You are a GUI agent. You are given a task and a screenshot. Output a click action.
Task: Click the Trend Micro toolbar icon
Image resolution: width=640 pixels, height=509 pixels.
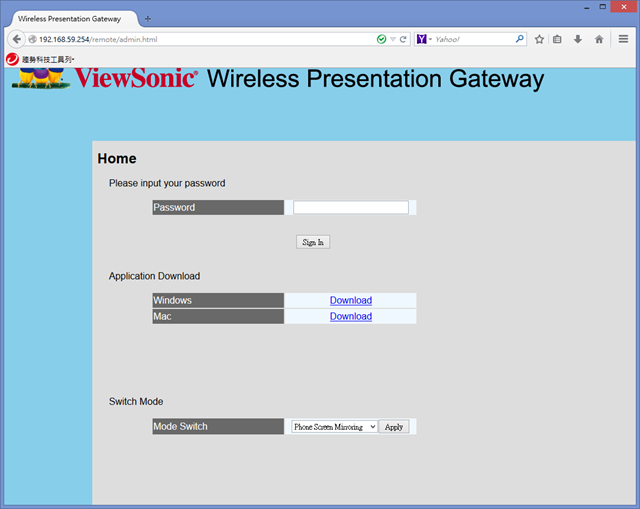click(x=12, y=59)
